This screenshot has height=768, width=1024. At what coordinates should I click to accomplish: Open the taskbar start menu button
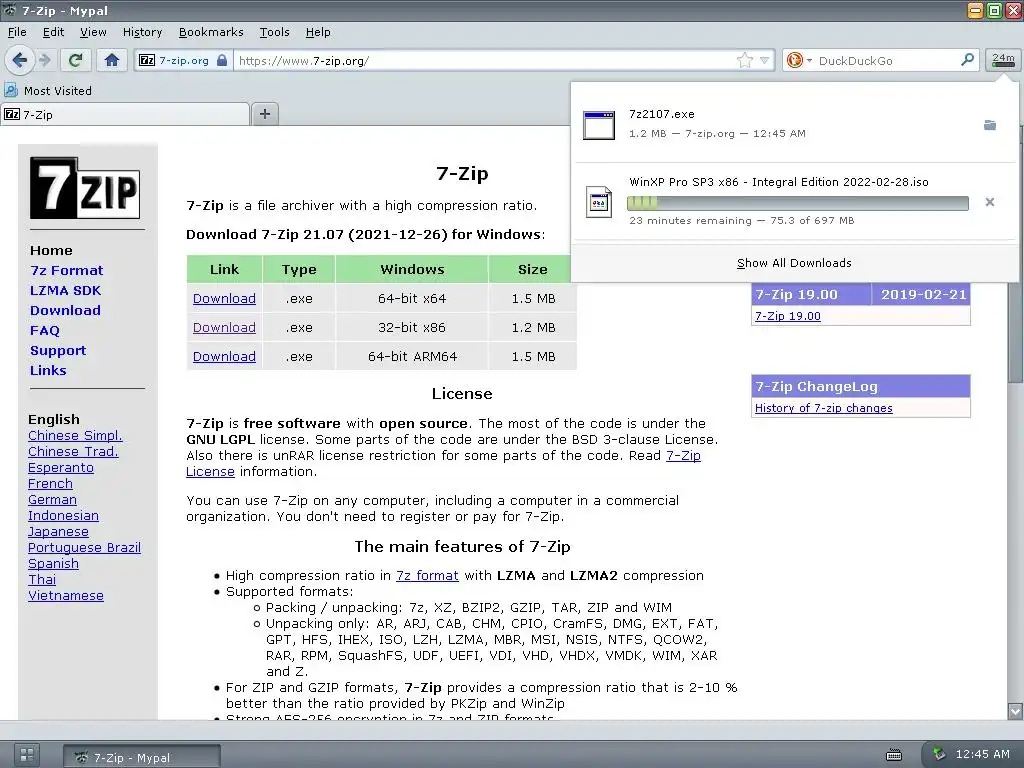tap(26, 755)
